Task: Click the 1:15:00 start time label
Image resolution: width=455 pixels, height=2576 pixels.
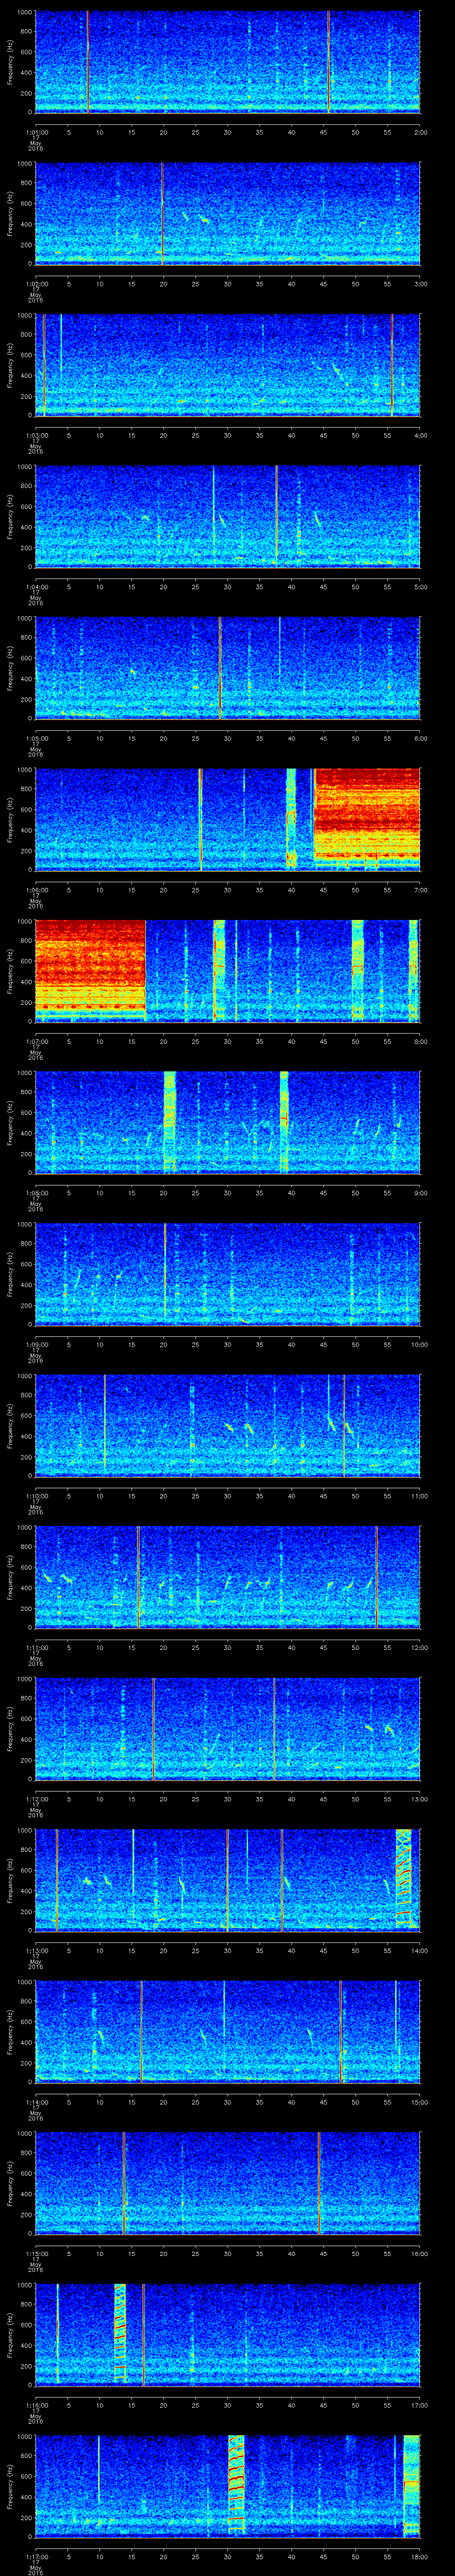Action: 36,2253
